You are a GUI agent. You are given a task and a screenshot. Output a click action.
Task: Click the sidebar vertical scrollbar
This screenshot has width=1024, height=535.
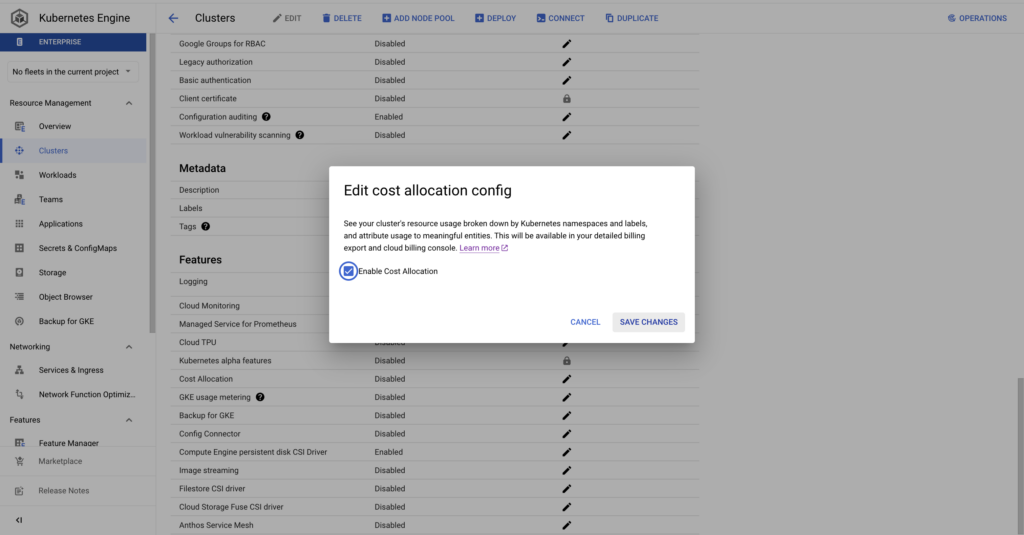click(152, 183)
